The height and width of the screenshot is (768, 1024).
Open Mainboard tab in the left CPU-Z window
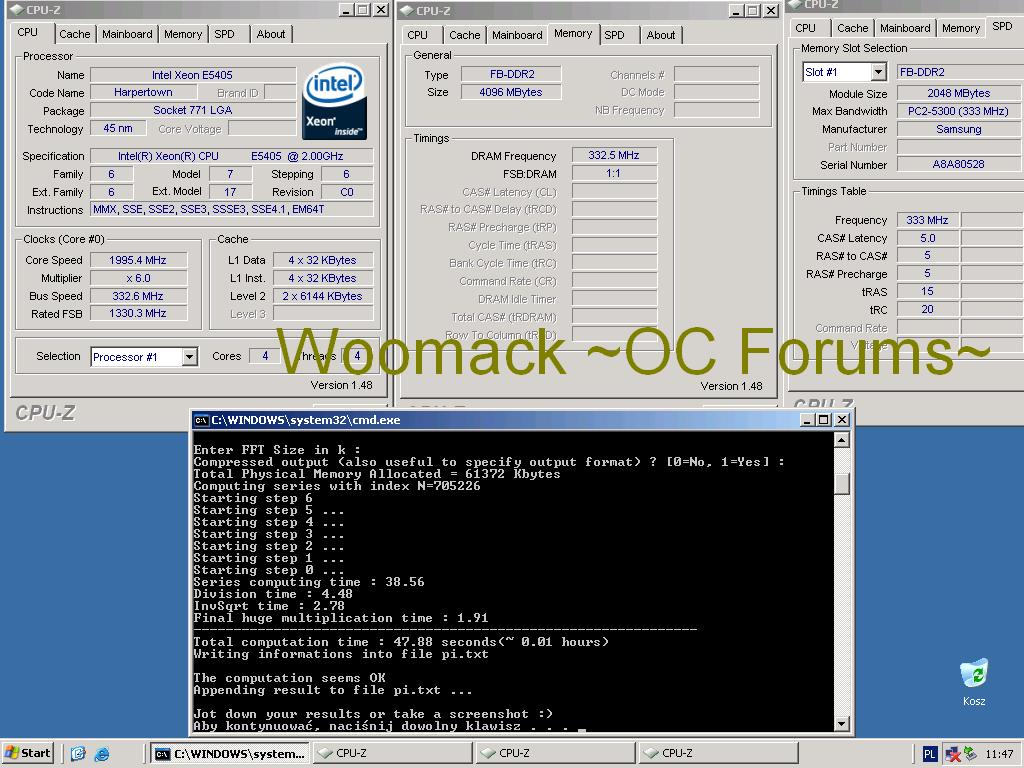click(x=127, y=34)
